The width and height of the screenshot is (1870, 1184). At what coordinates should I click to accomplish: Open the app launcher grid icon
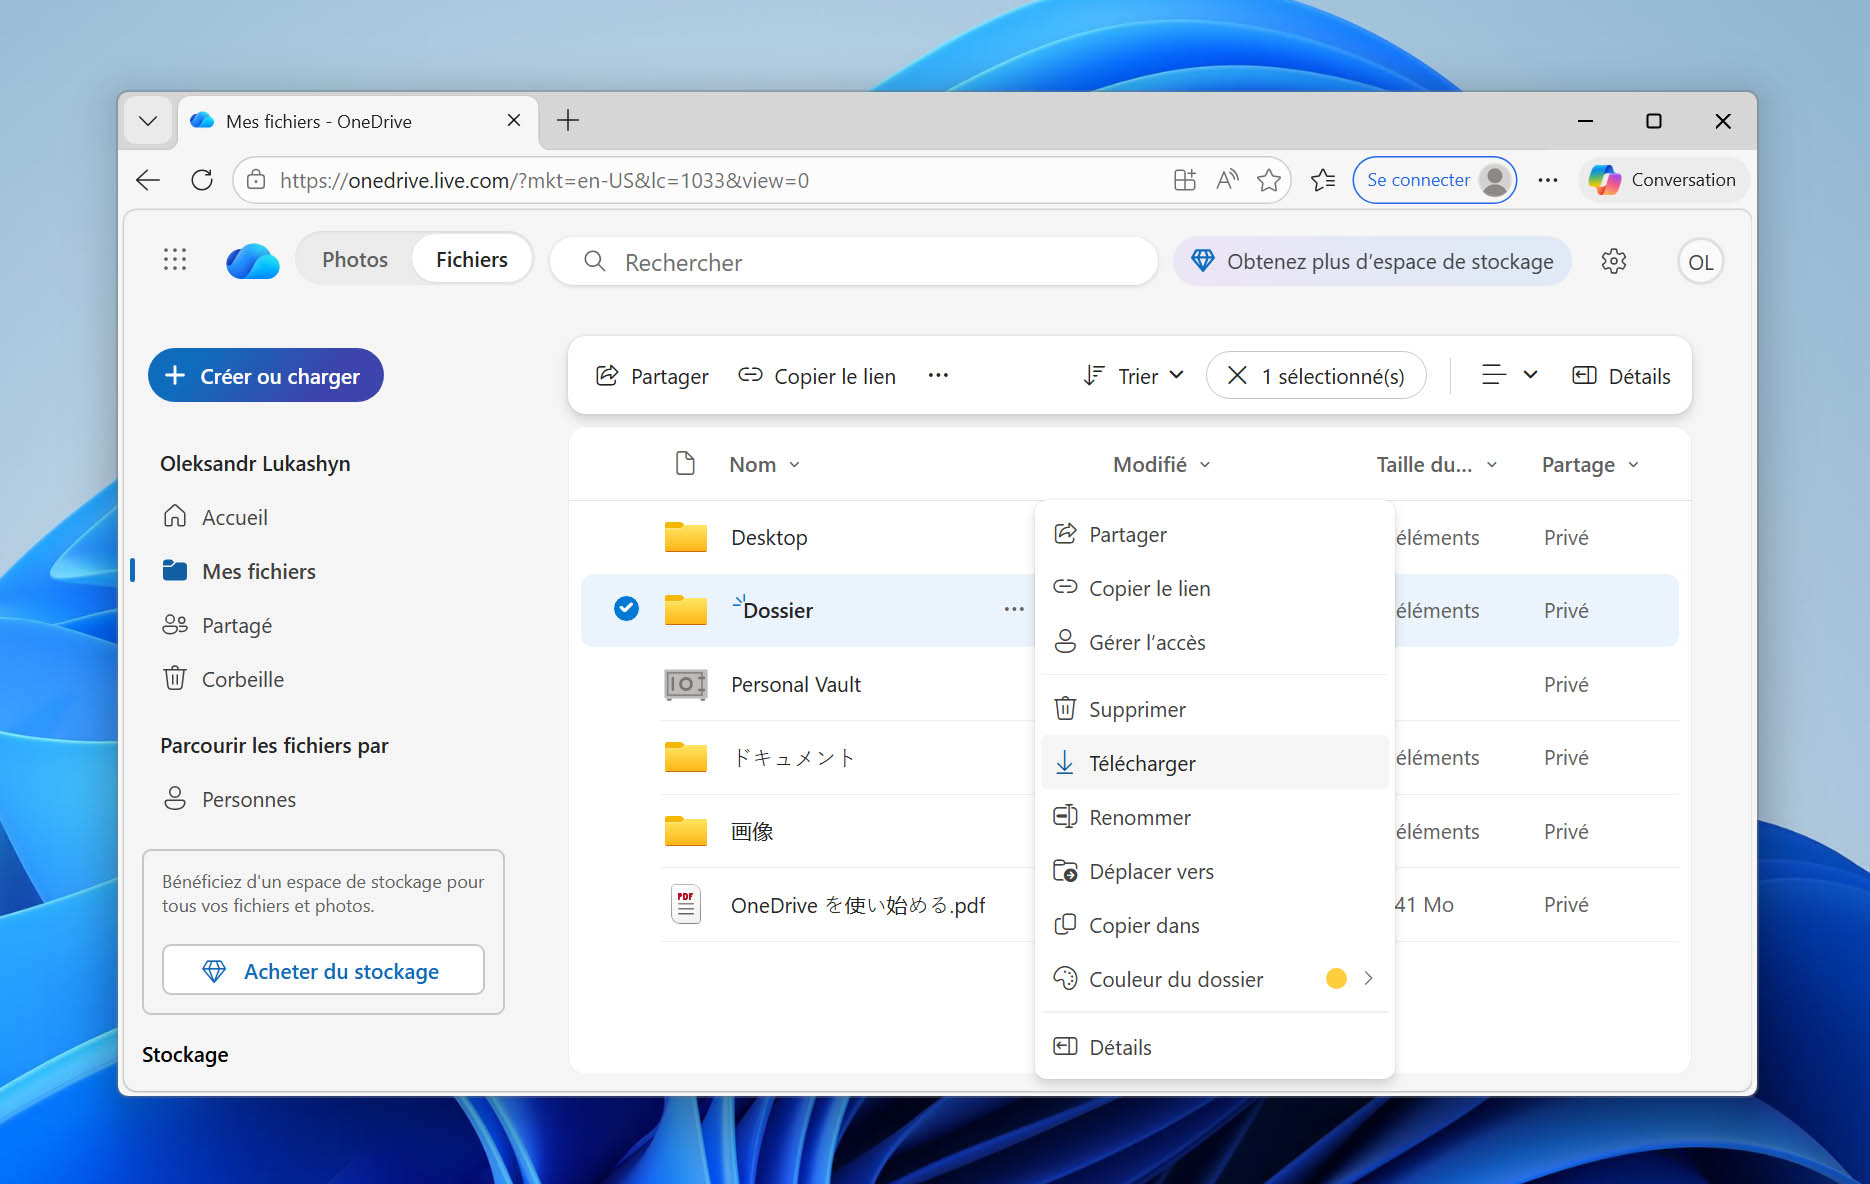pos(175,260)
